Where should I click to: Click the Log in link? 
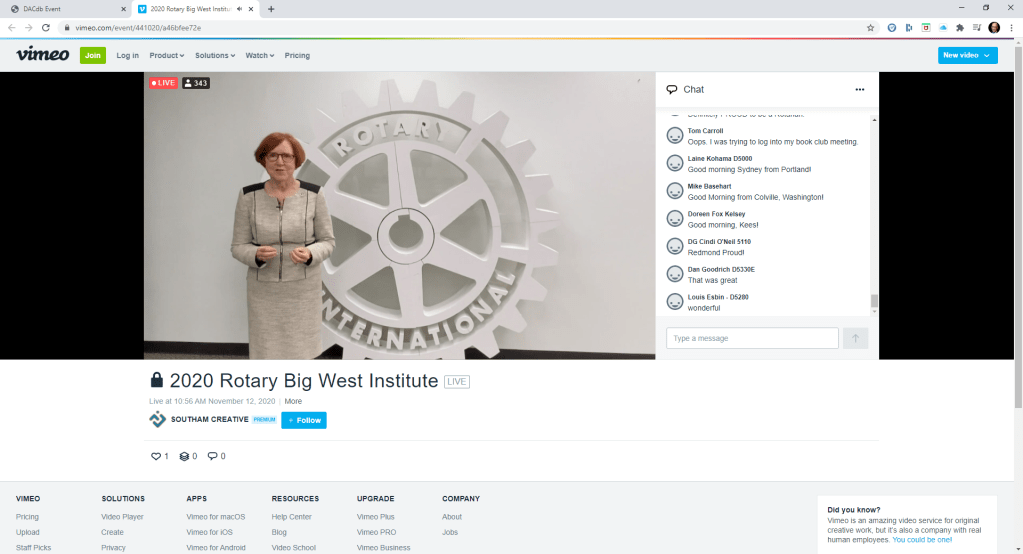coord(128,56)
